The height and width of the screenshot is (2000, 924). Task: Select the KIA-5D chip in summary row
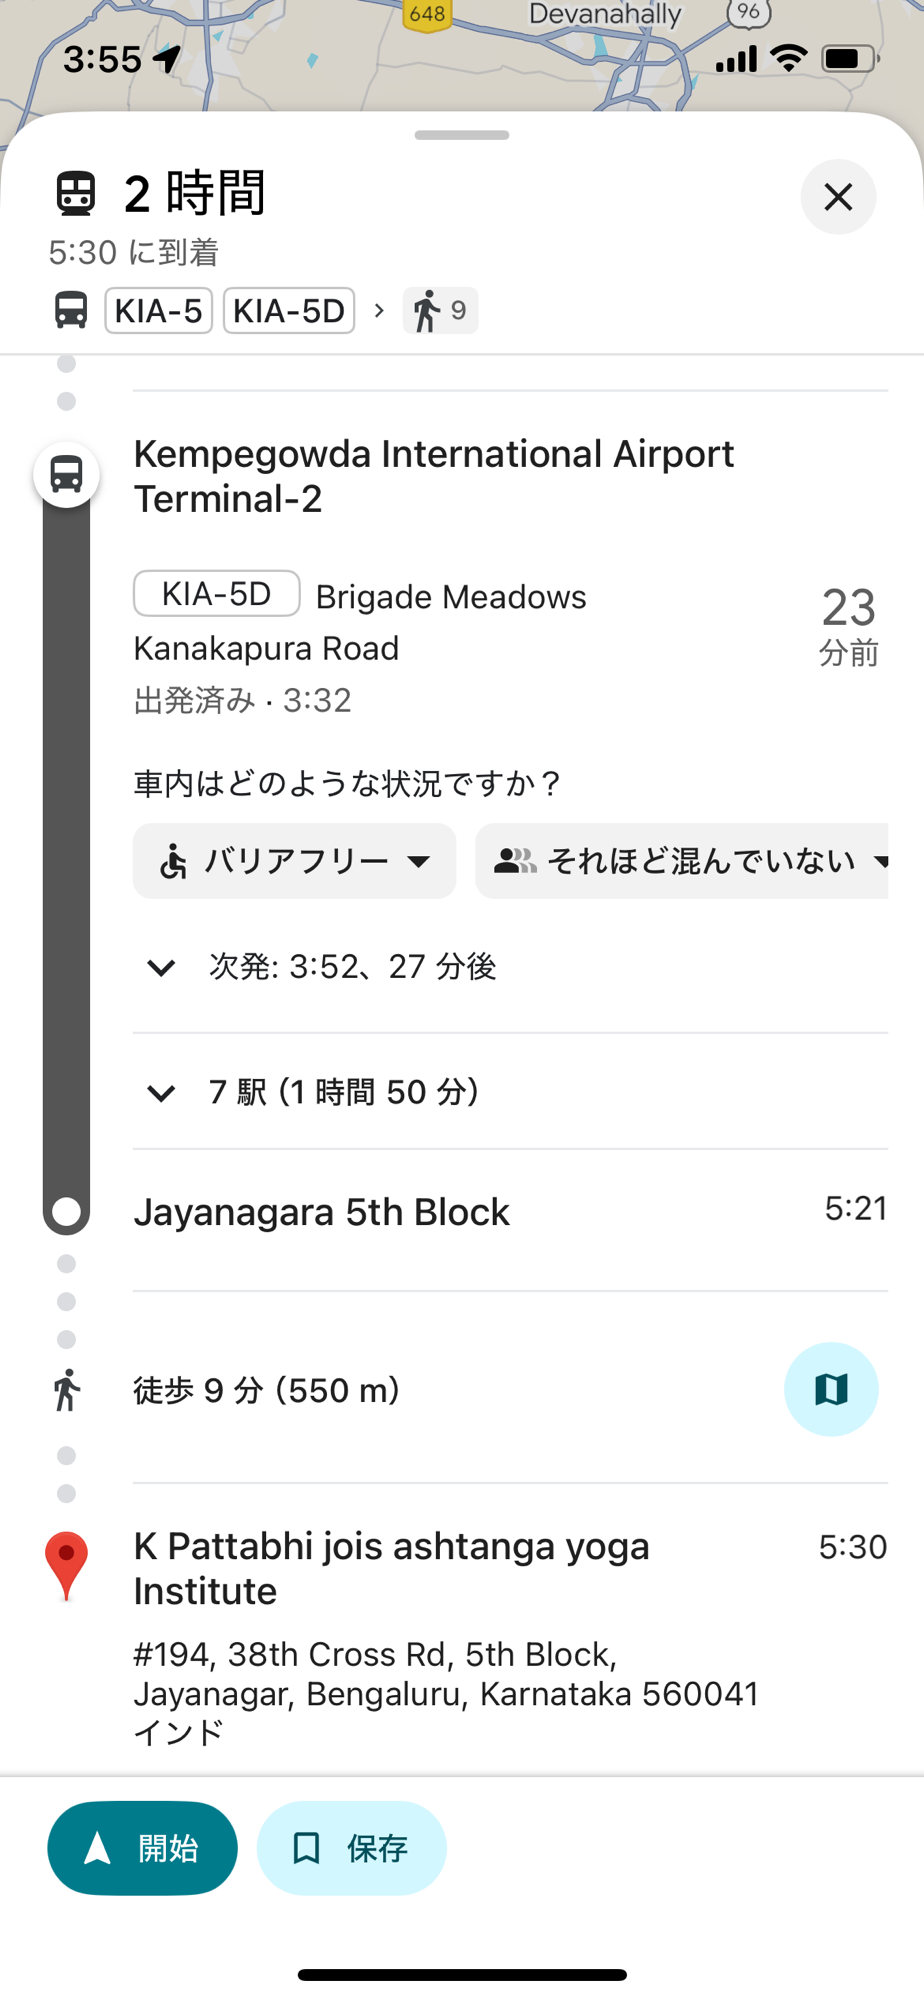coord(288,310)
